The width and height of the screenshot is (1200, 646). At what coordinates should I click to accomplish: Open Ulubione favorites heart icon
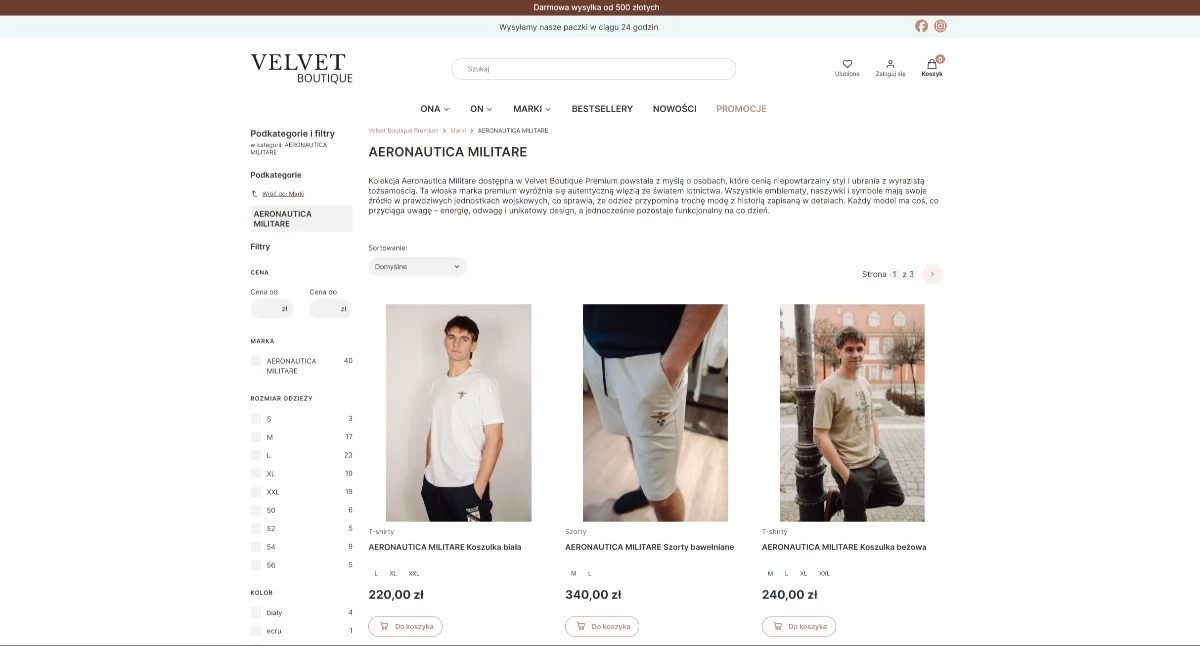(x=847, y=64)
